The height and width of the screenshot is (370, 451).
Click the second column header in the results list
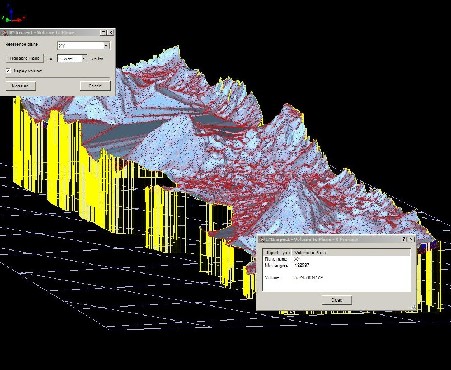coord(351,252)
